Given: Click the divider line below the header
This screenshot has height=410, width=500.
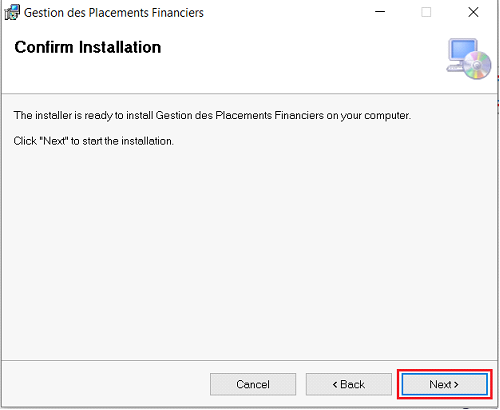Looking at the screenshot, I should (x=249, y=94).
